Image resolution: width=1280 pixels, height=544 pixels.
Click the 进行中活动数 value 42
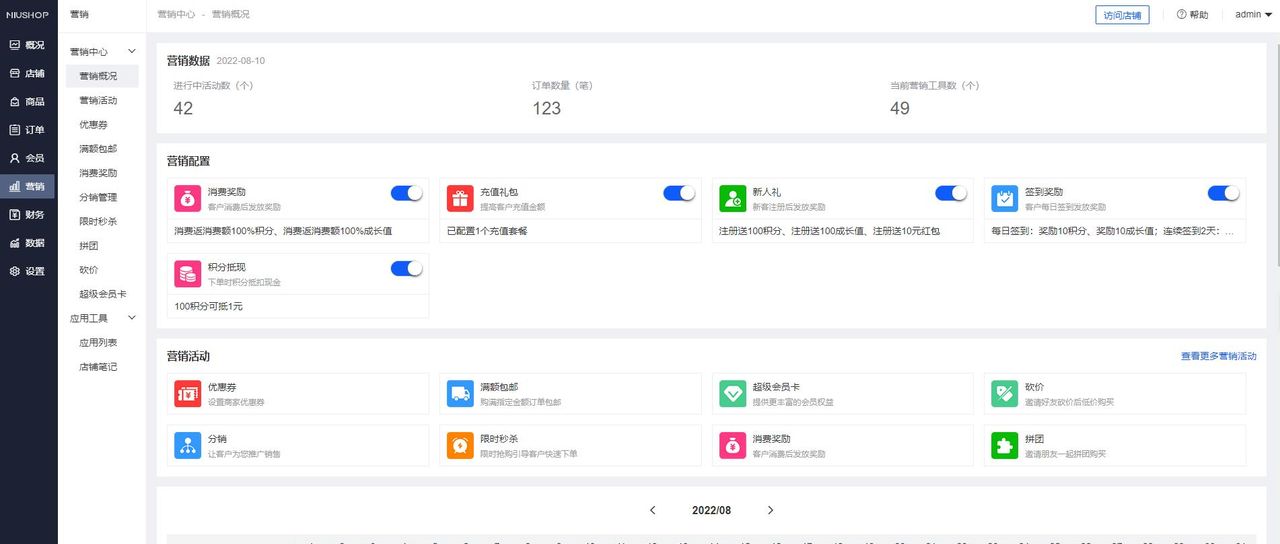click(183, 108)
